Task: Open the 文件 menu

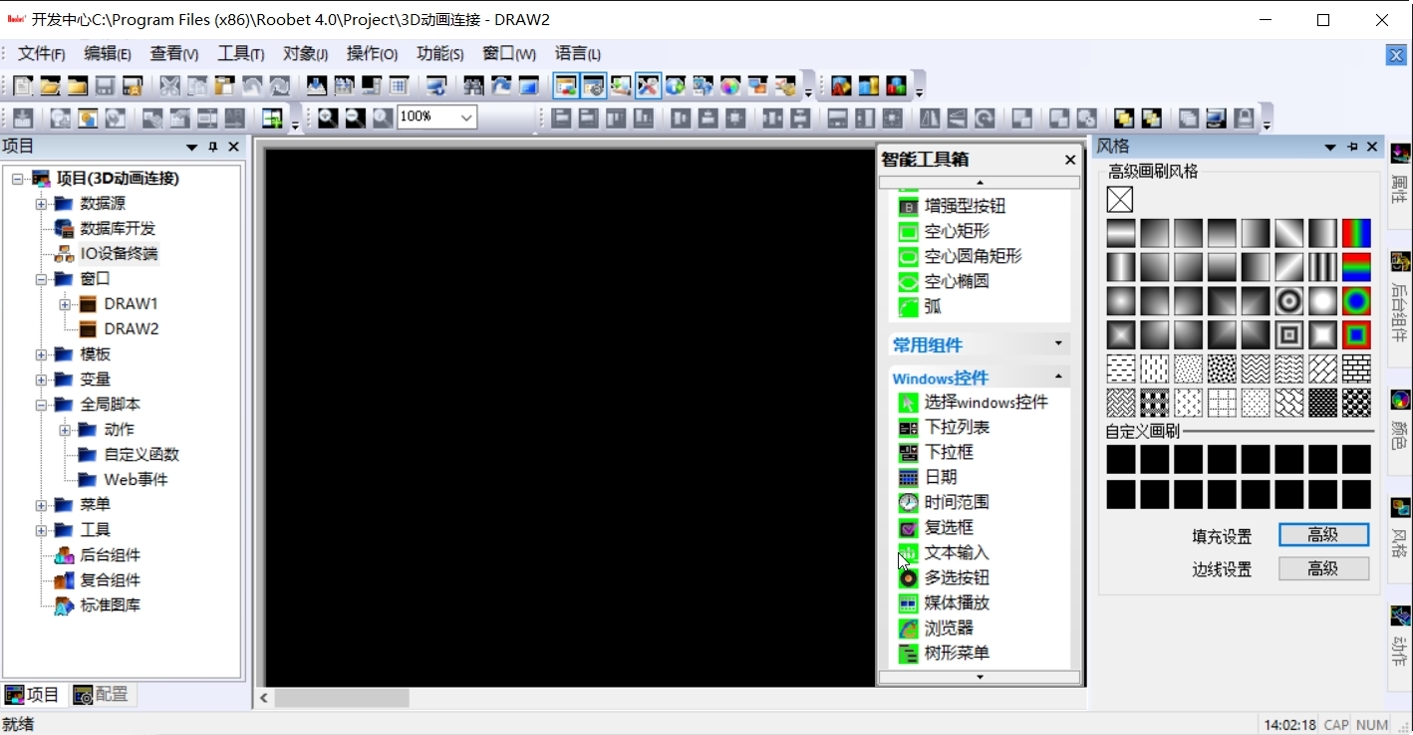Action: pos(41,54)
